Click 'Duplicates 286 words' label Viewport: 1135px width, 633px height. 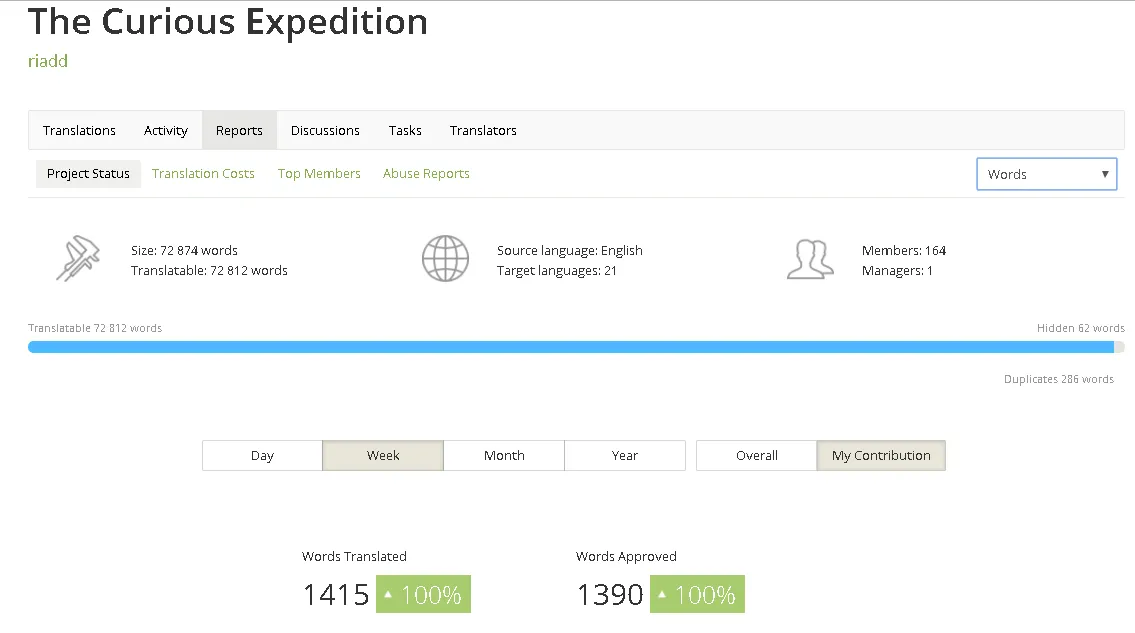1058,379
